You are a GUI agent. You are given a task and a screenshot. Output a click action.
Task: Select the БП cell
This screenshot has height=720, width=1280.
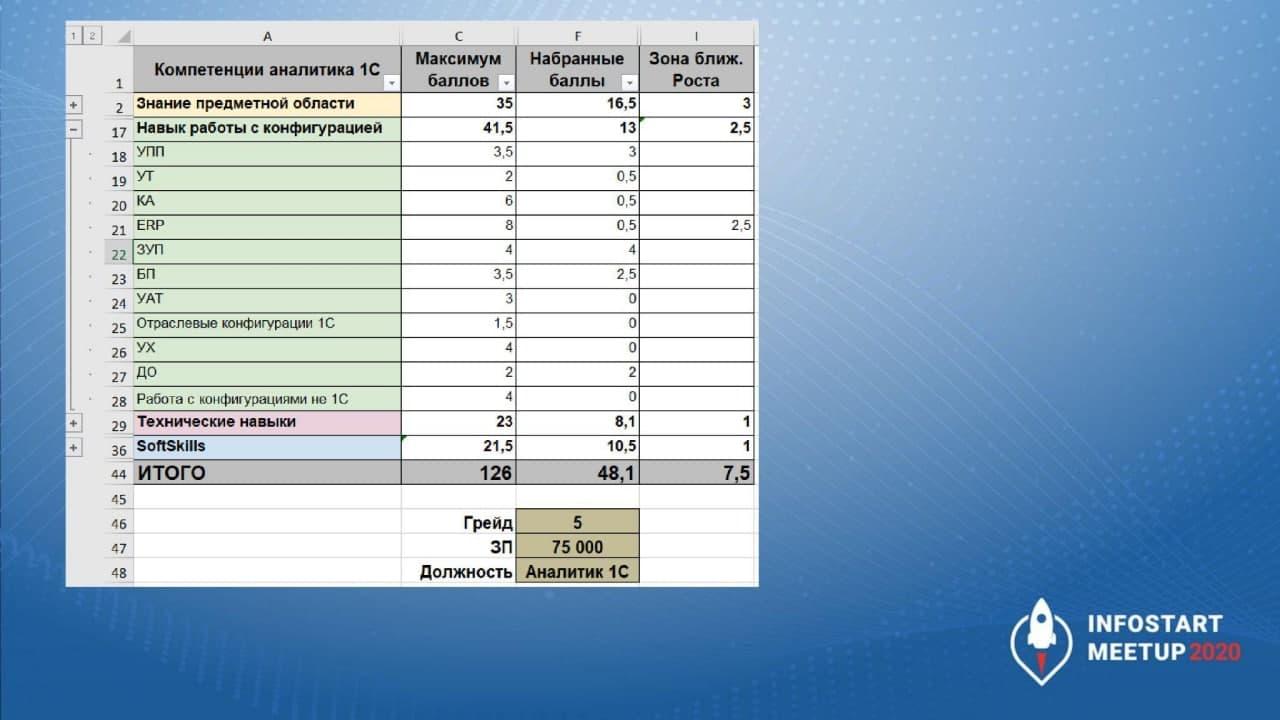point(267,276)
